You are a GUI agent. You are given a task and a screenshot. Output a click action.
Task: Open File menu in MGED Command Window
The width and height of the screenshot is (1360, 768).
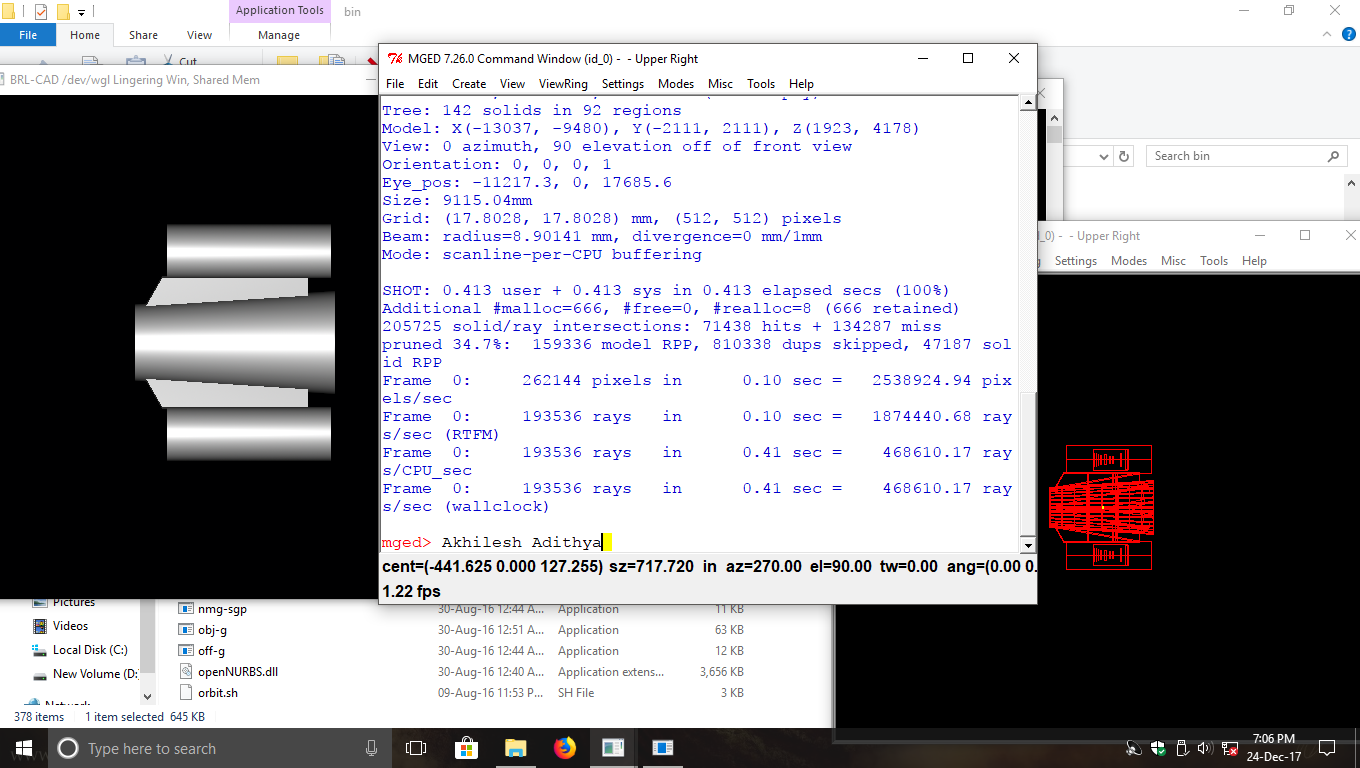coord(395,84)
